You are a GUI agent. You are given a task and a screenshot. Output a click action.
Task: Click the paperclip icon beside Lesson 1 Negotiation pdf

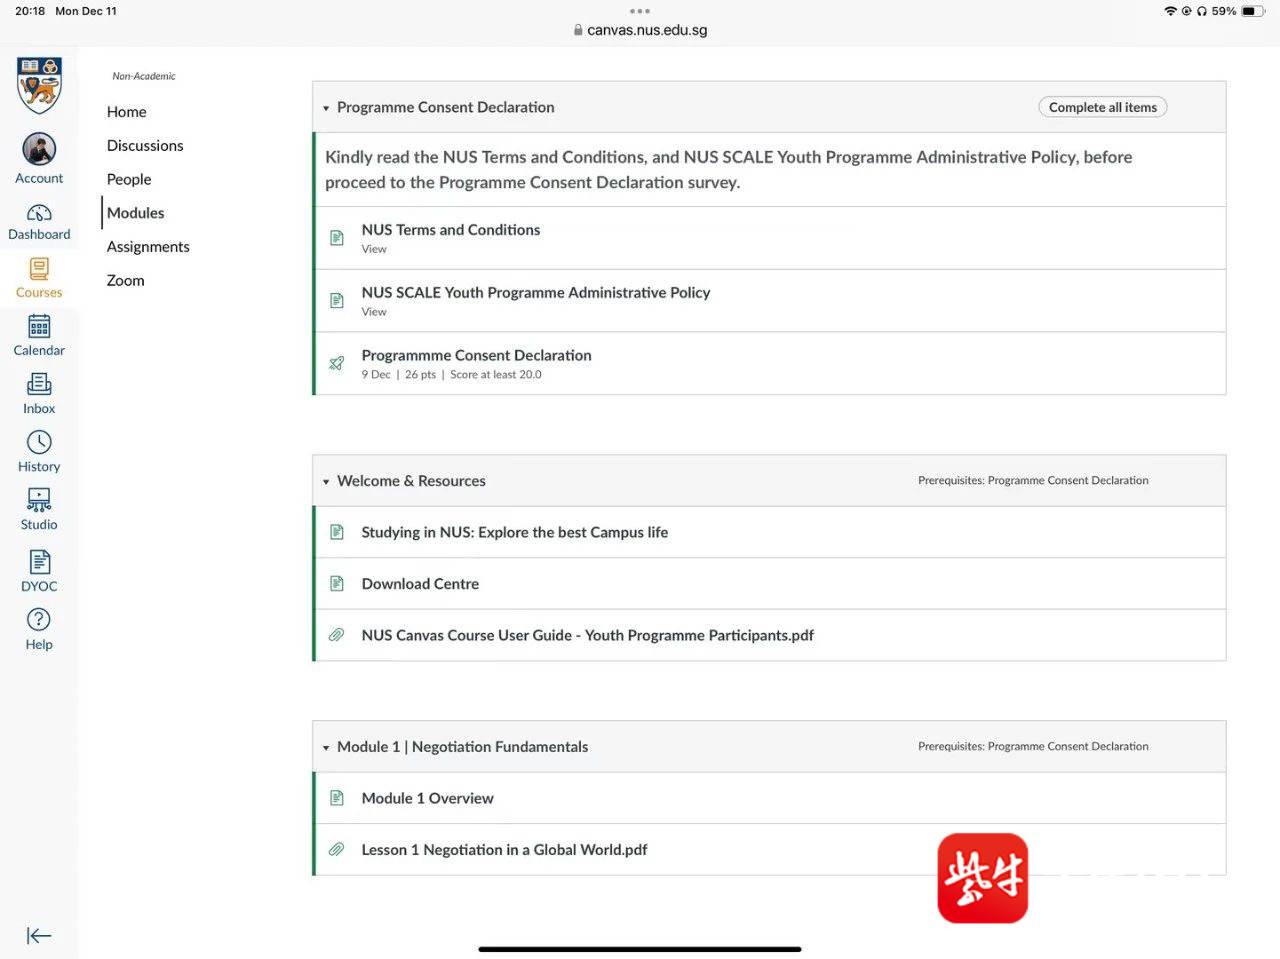[x=337, y=849]
